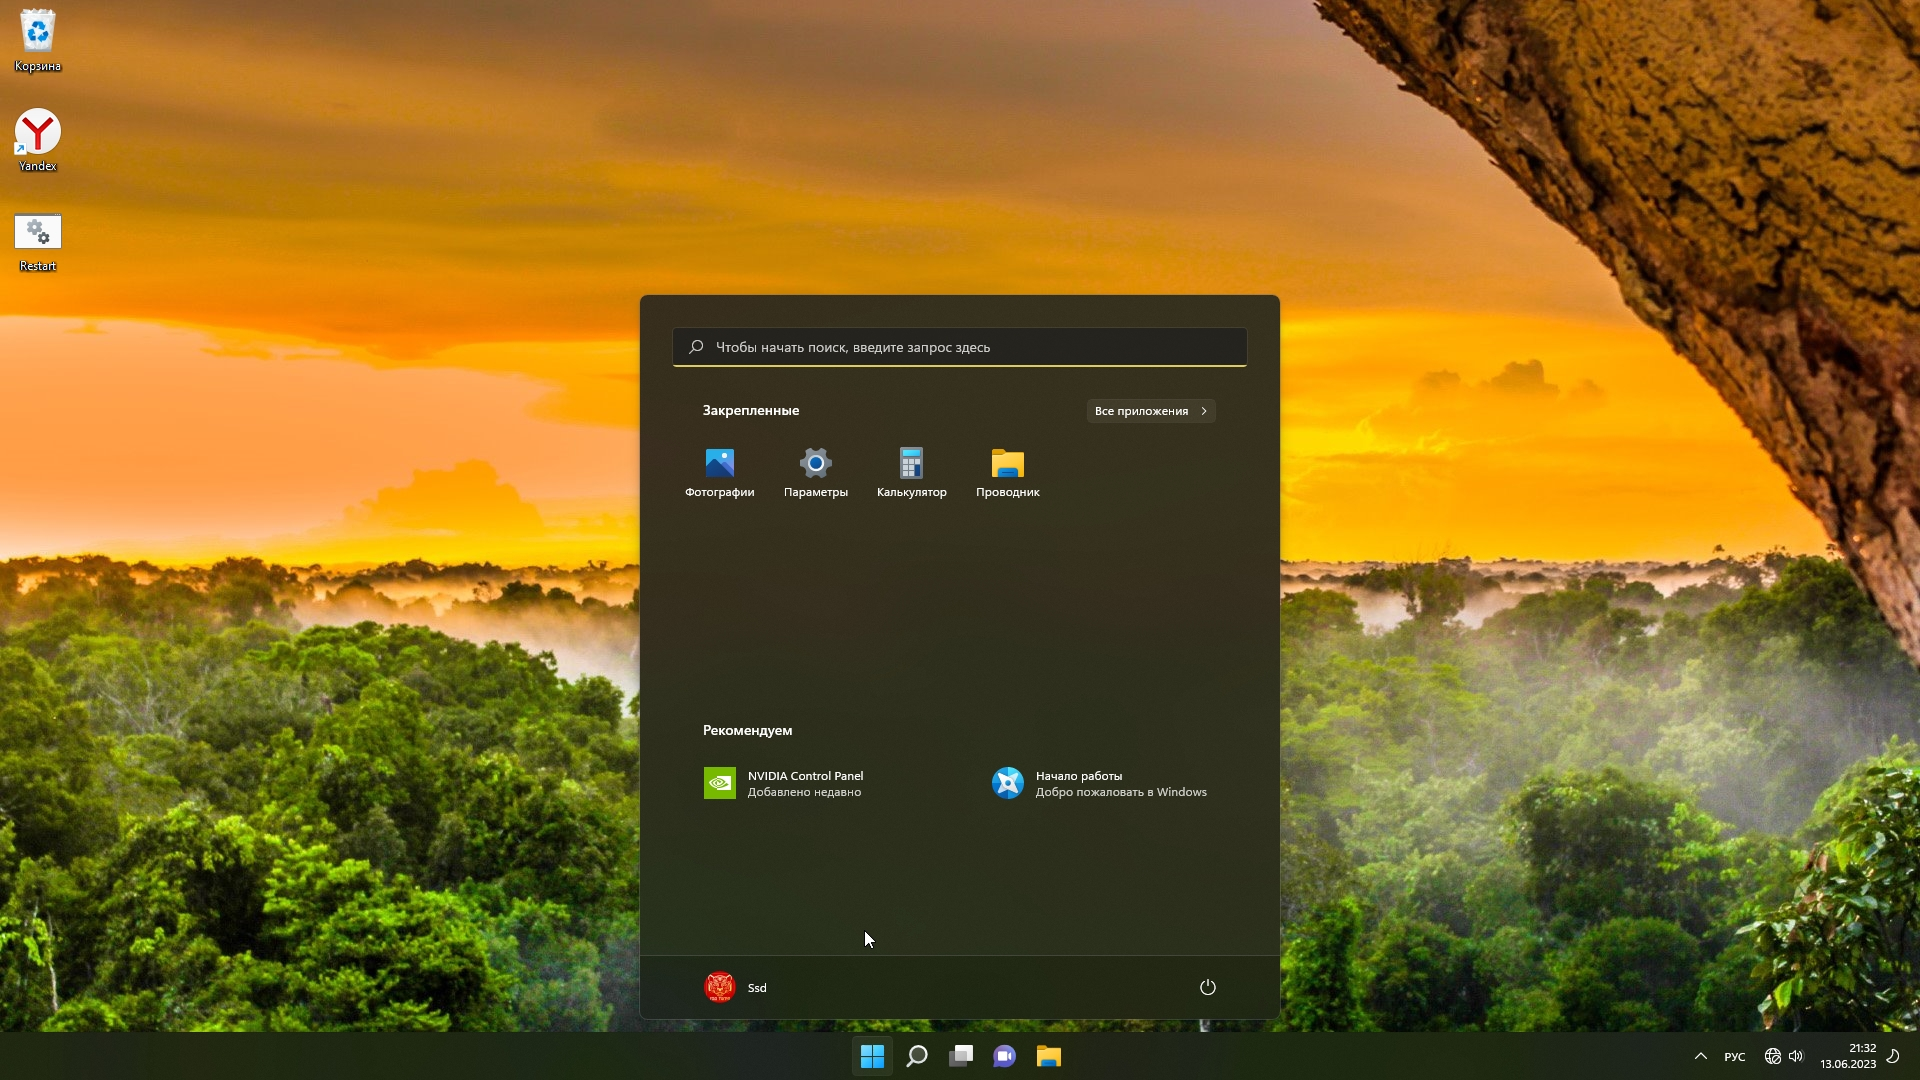Open the Calculator (Калькулятор) app
This screenshot has height=1080, width=1920.
coord(911,472)
